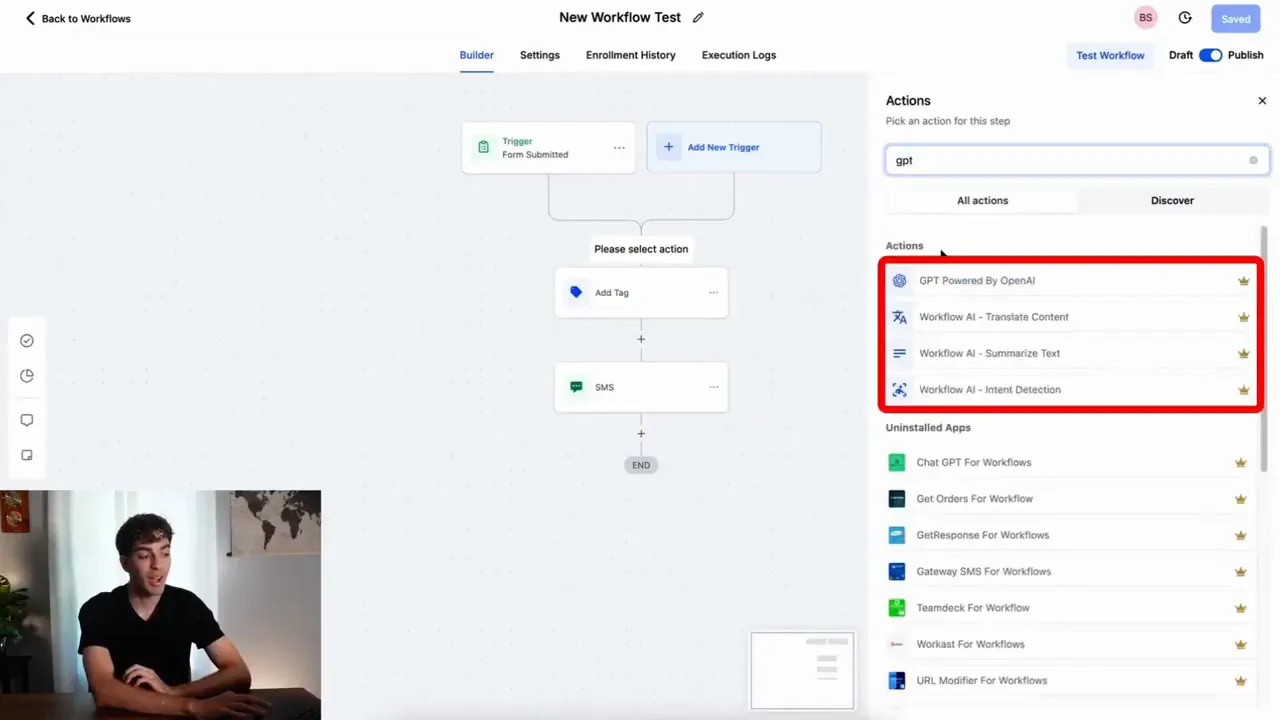This screenshot has height=720, width=1280.
Task: Open the sticky note icon in left toolbar
Action: pos(27,455)
